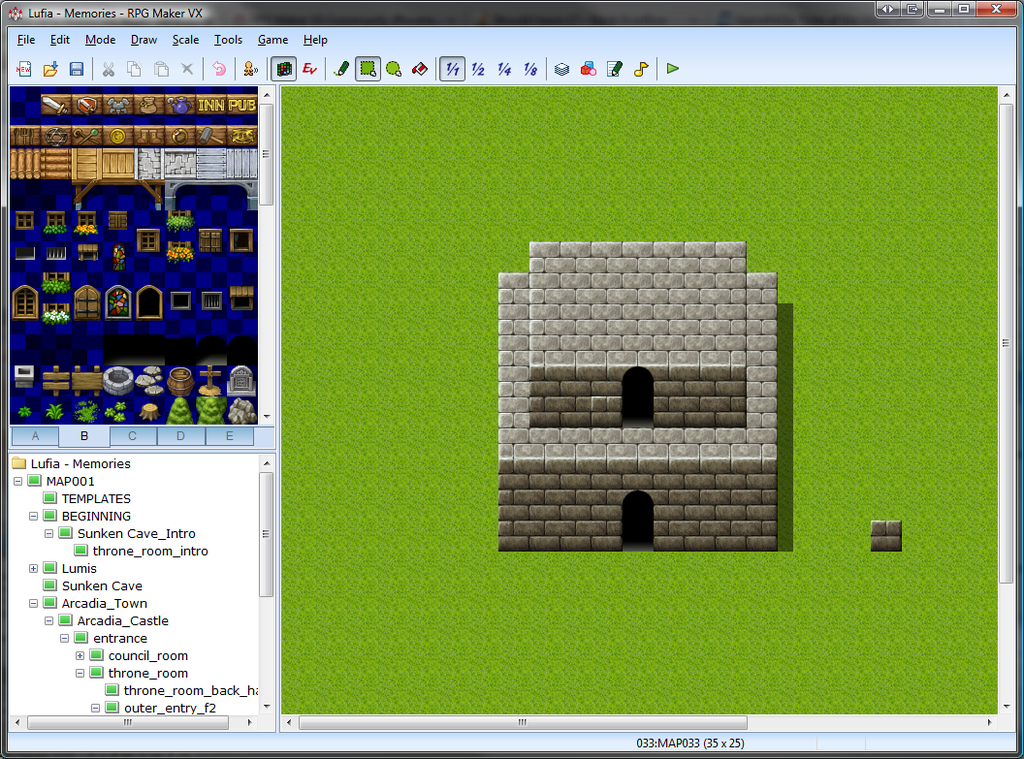Set map scale to 1/8
The image size is (1024, 759).
click(530, 69)
